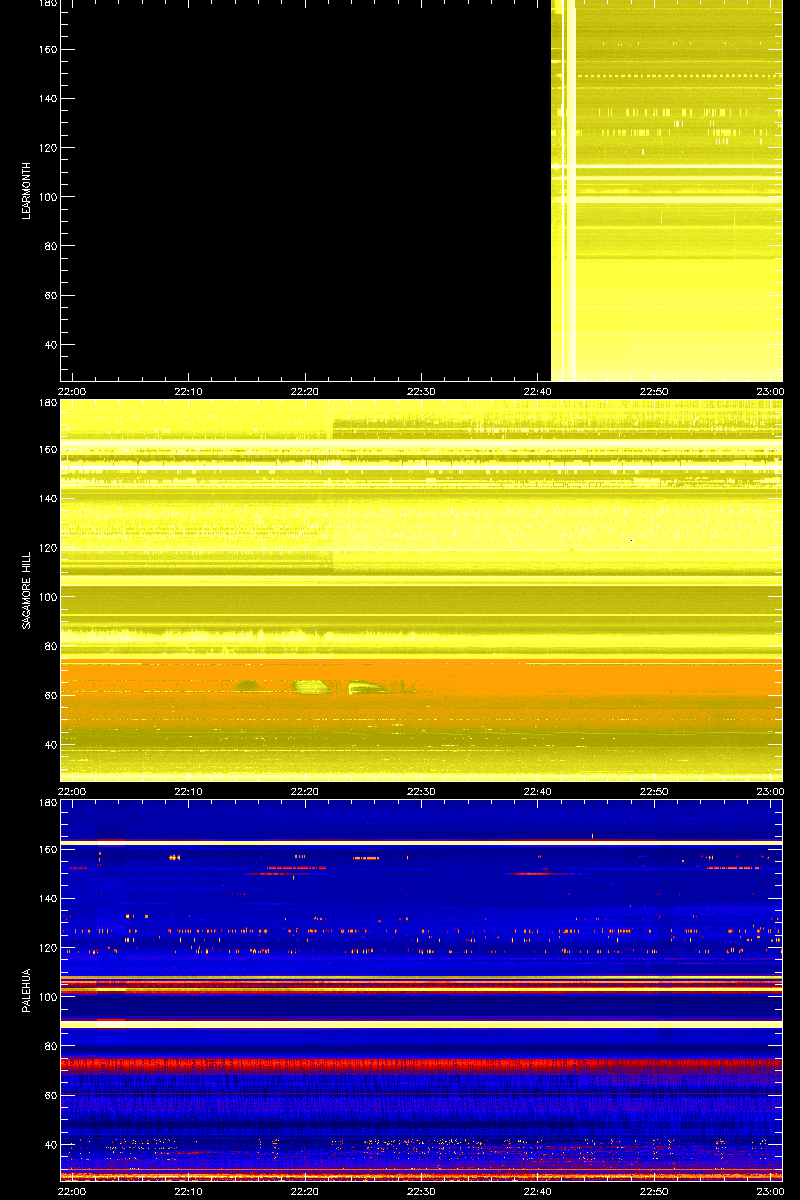Viewport: 800px width, 1200px height.
Task: Choose the 80 frequency tick on Palehua axis
Action: (50, 1046)
